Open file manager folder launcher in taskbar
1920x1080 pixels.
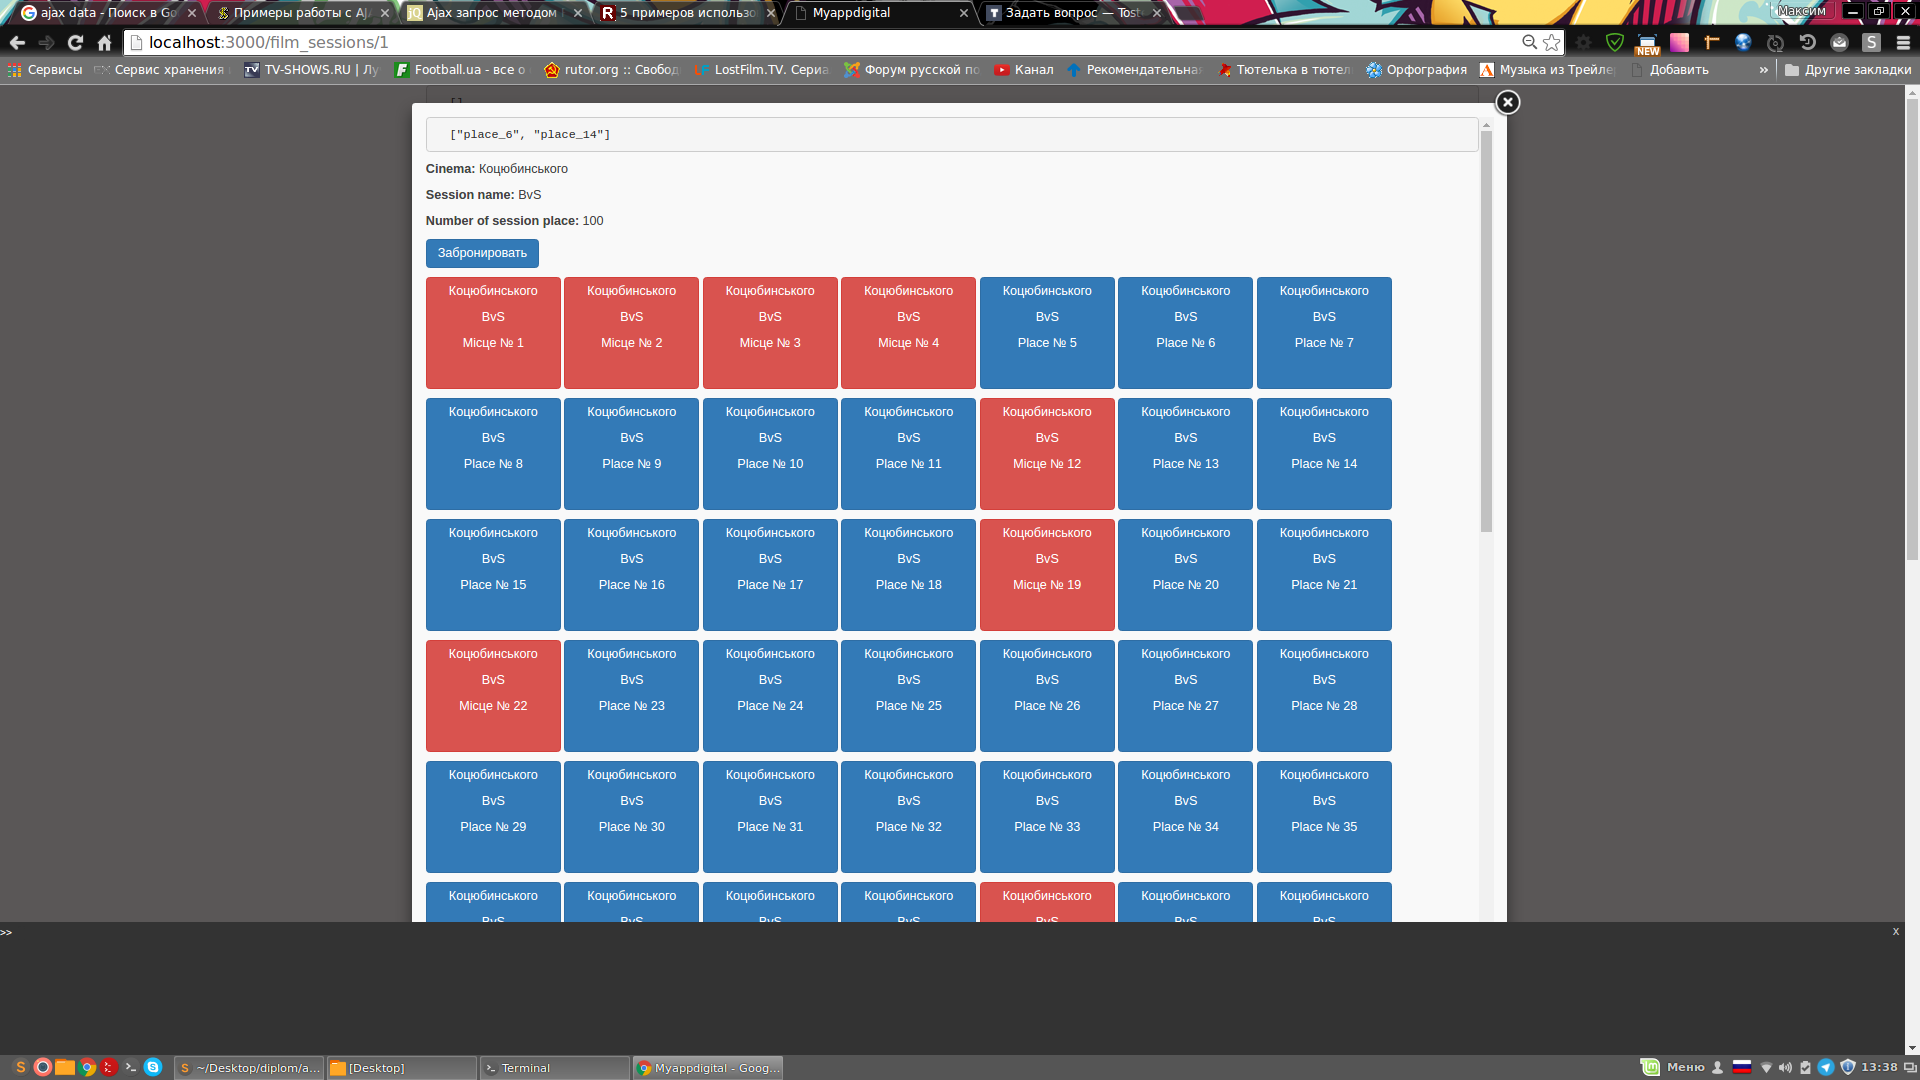pyautogui.click(x=65, y=1067)
